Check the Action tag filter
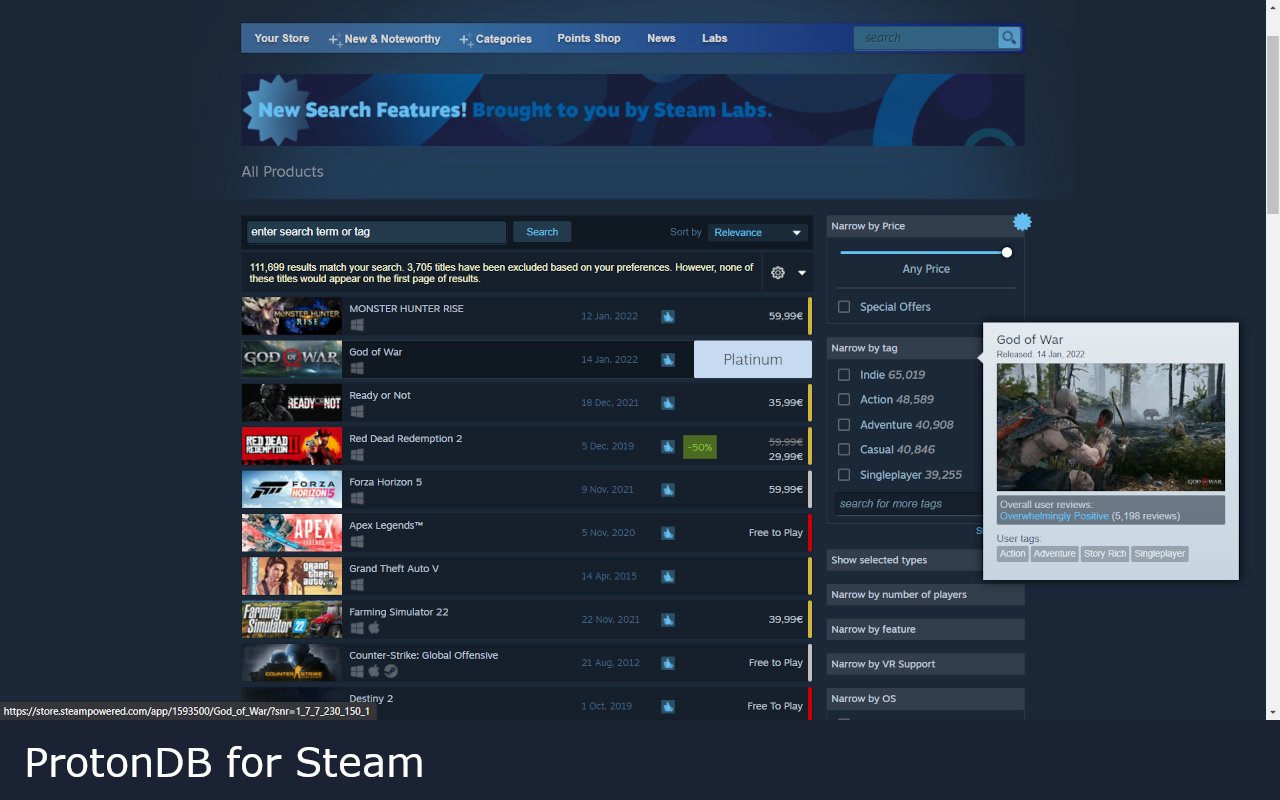Screen dimensions: 1280x800 (844, 400)
